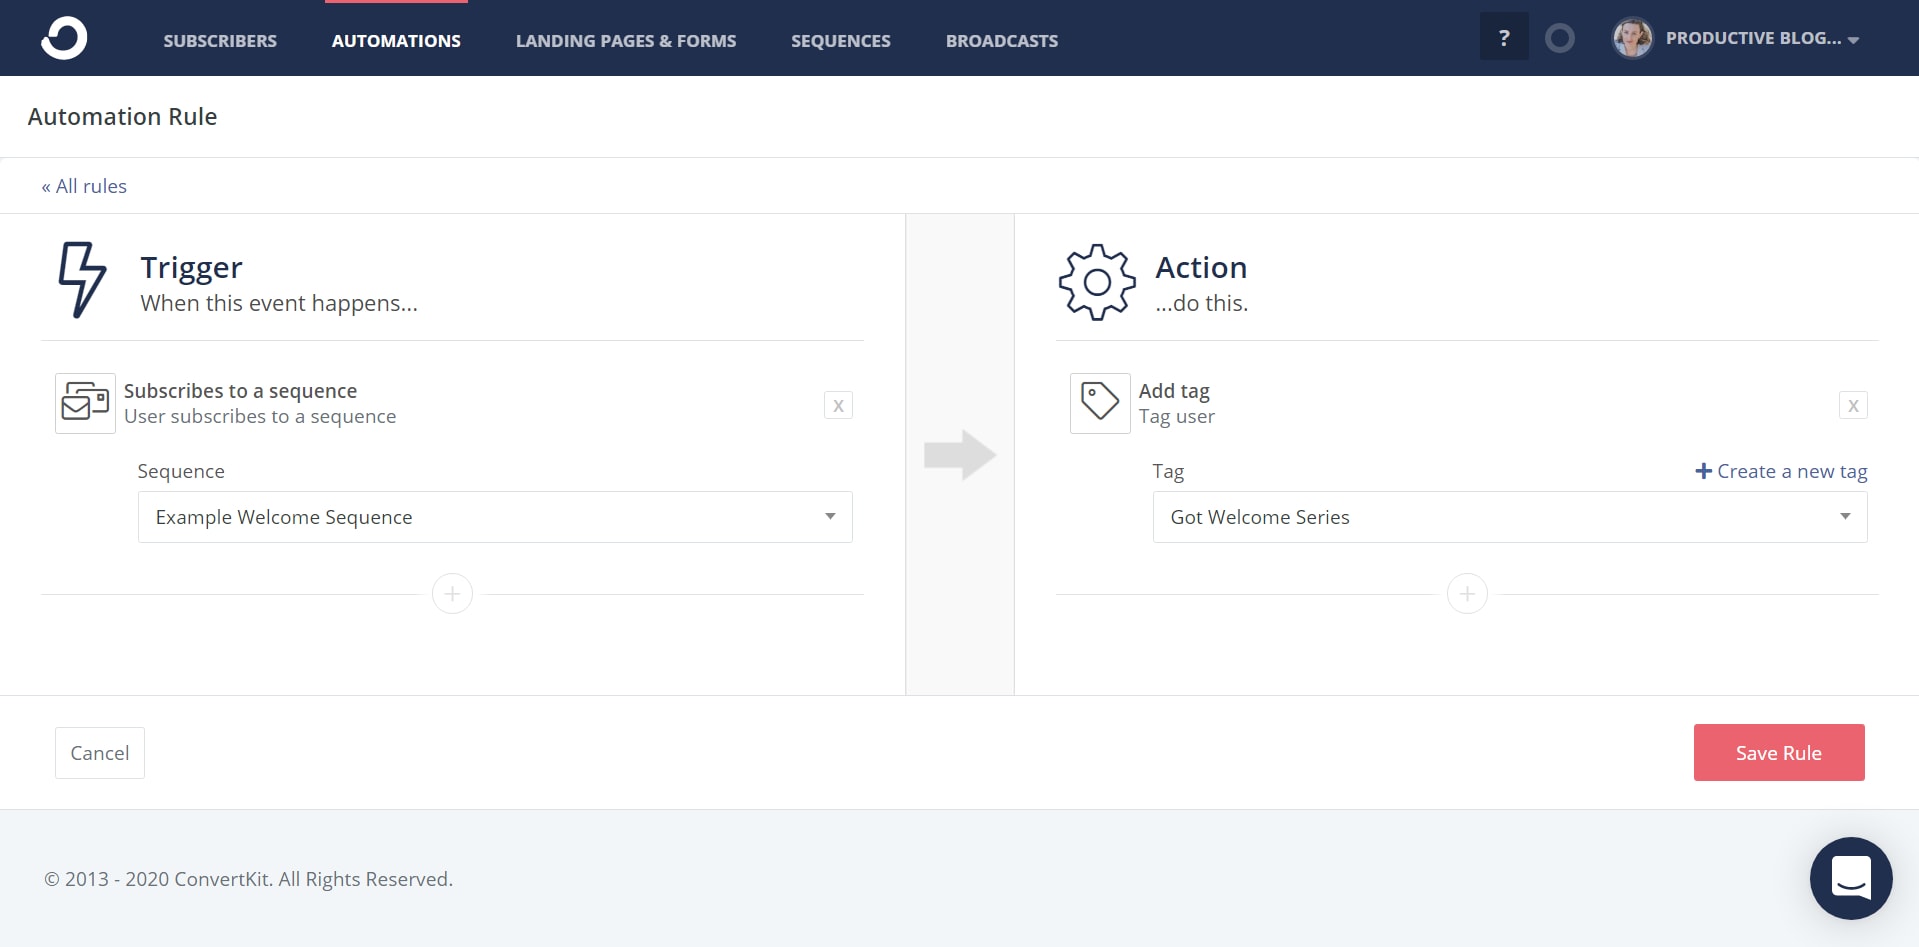Screen dimensions: 1919x947
Task: Expand the Productive Blog account menu
Action: point(1762,38)
